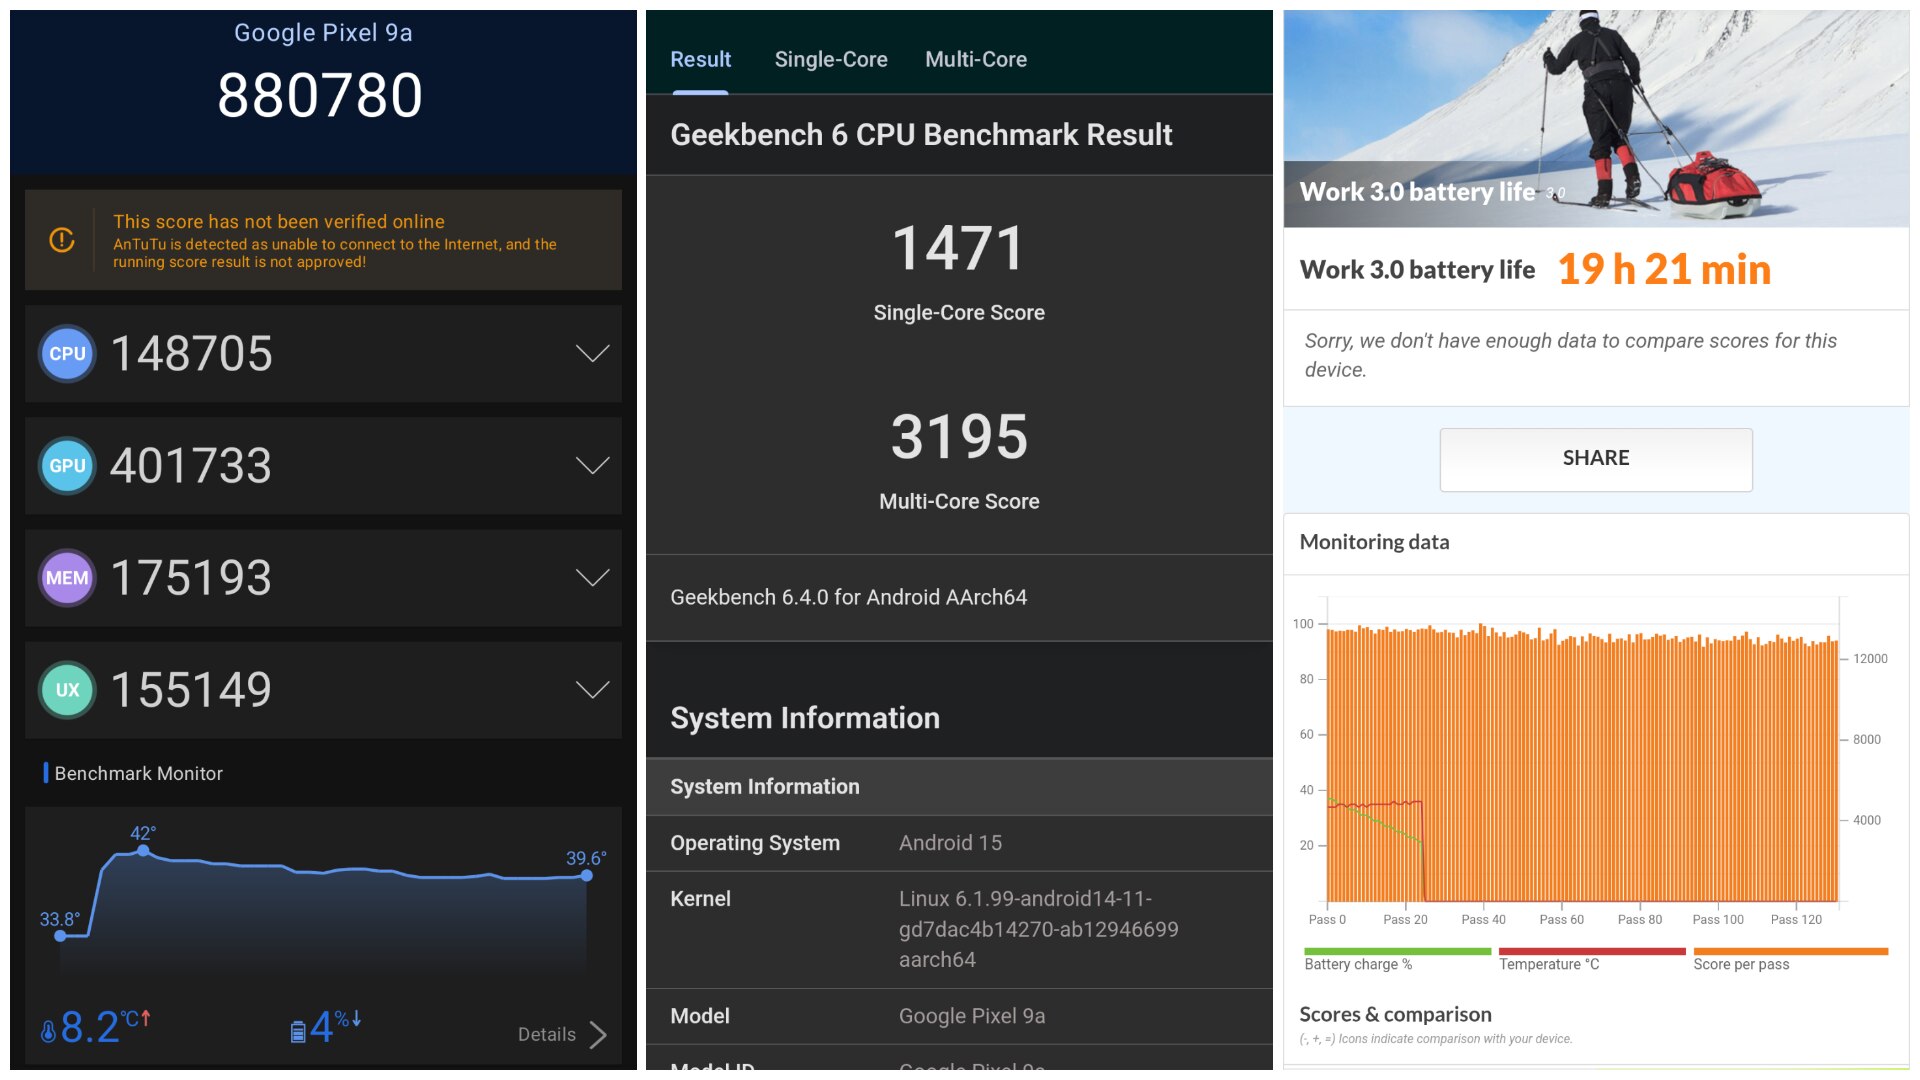Click the Details arrow icon
The width and height of the screenshot is (1920, 1080).
point(598,1035)
